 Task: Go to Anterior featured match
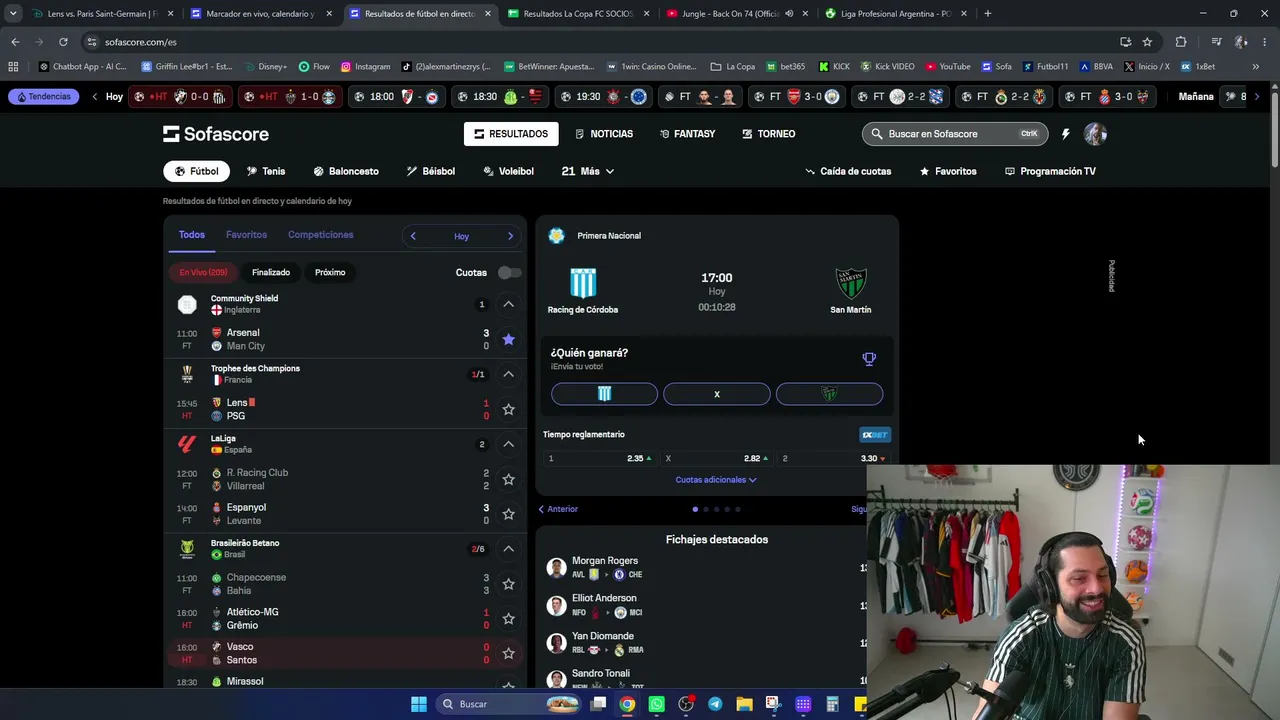(x=558, y=509)
